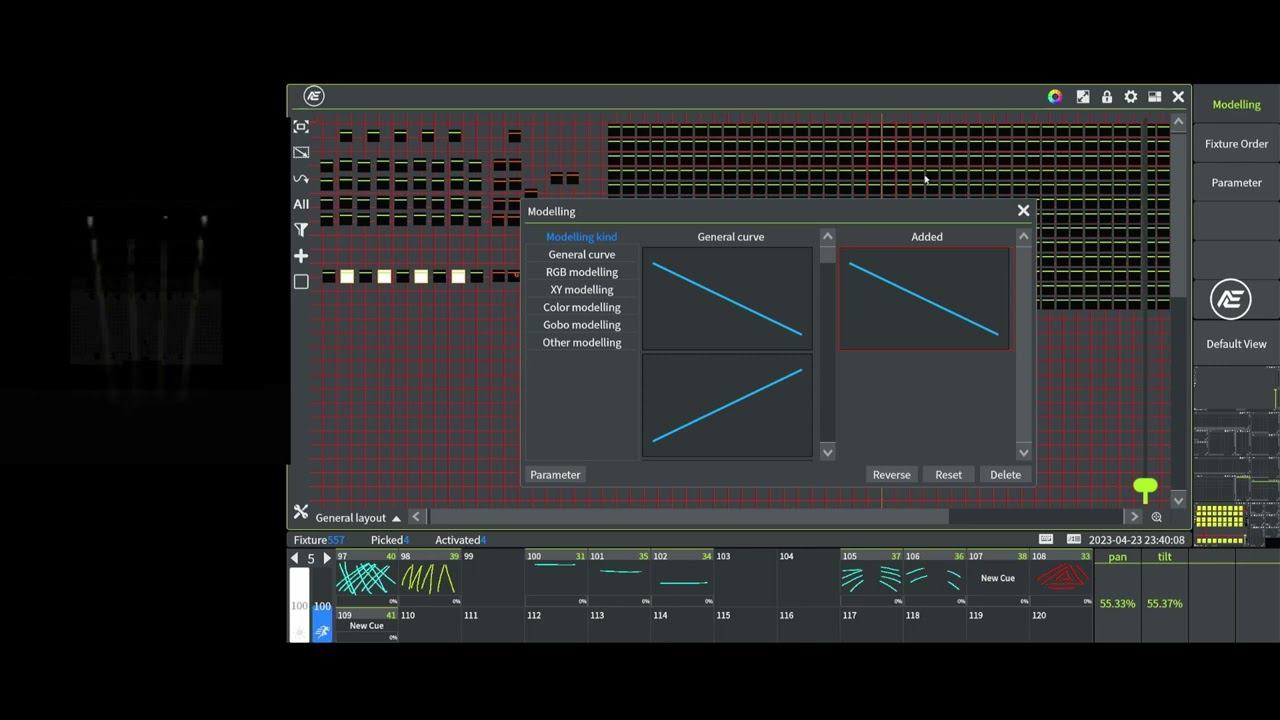Open the Fixture Order side tab
Image resolution: width=1280 pixels, height=720 pixels.
(1236, 144)
